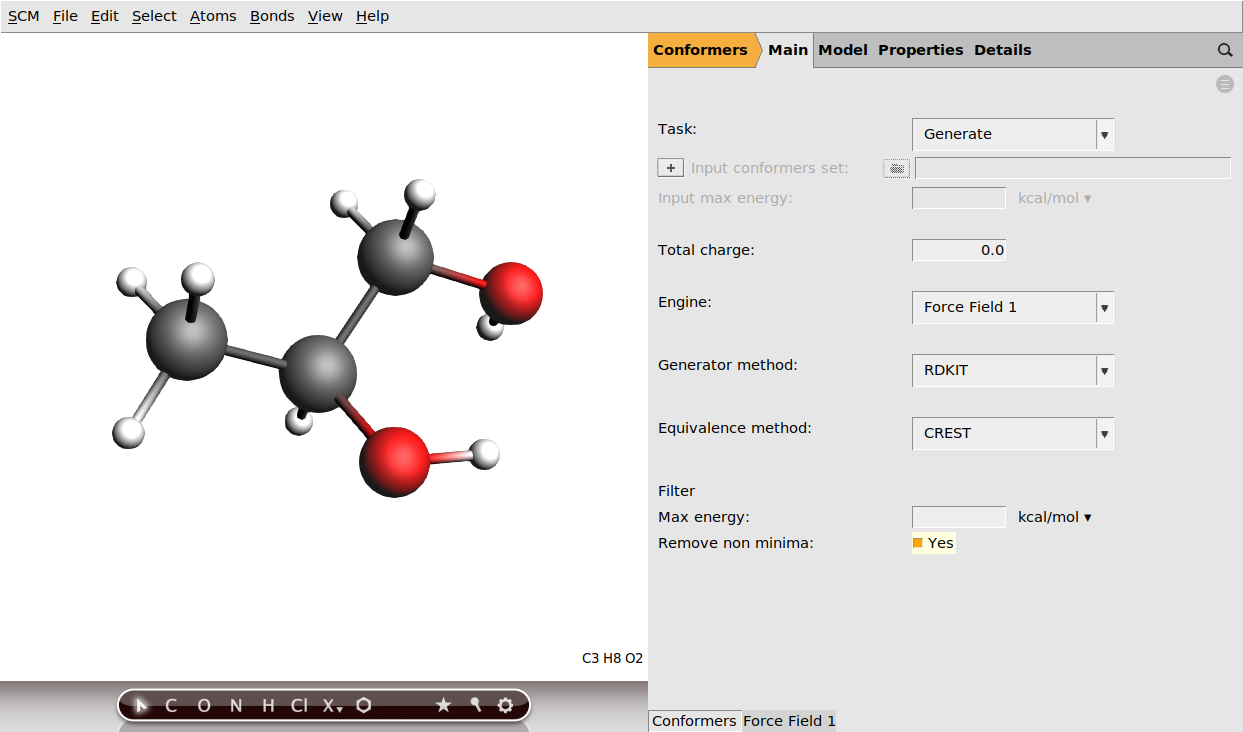This screenshot has width=1243, height=732.
Task: Select the mouse pointer selection tool
Action: click(140, 705)
